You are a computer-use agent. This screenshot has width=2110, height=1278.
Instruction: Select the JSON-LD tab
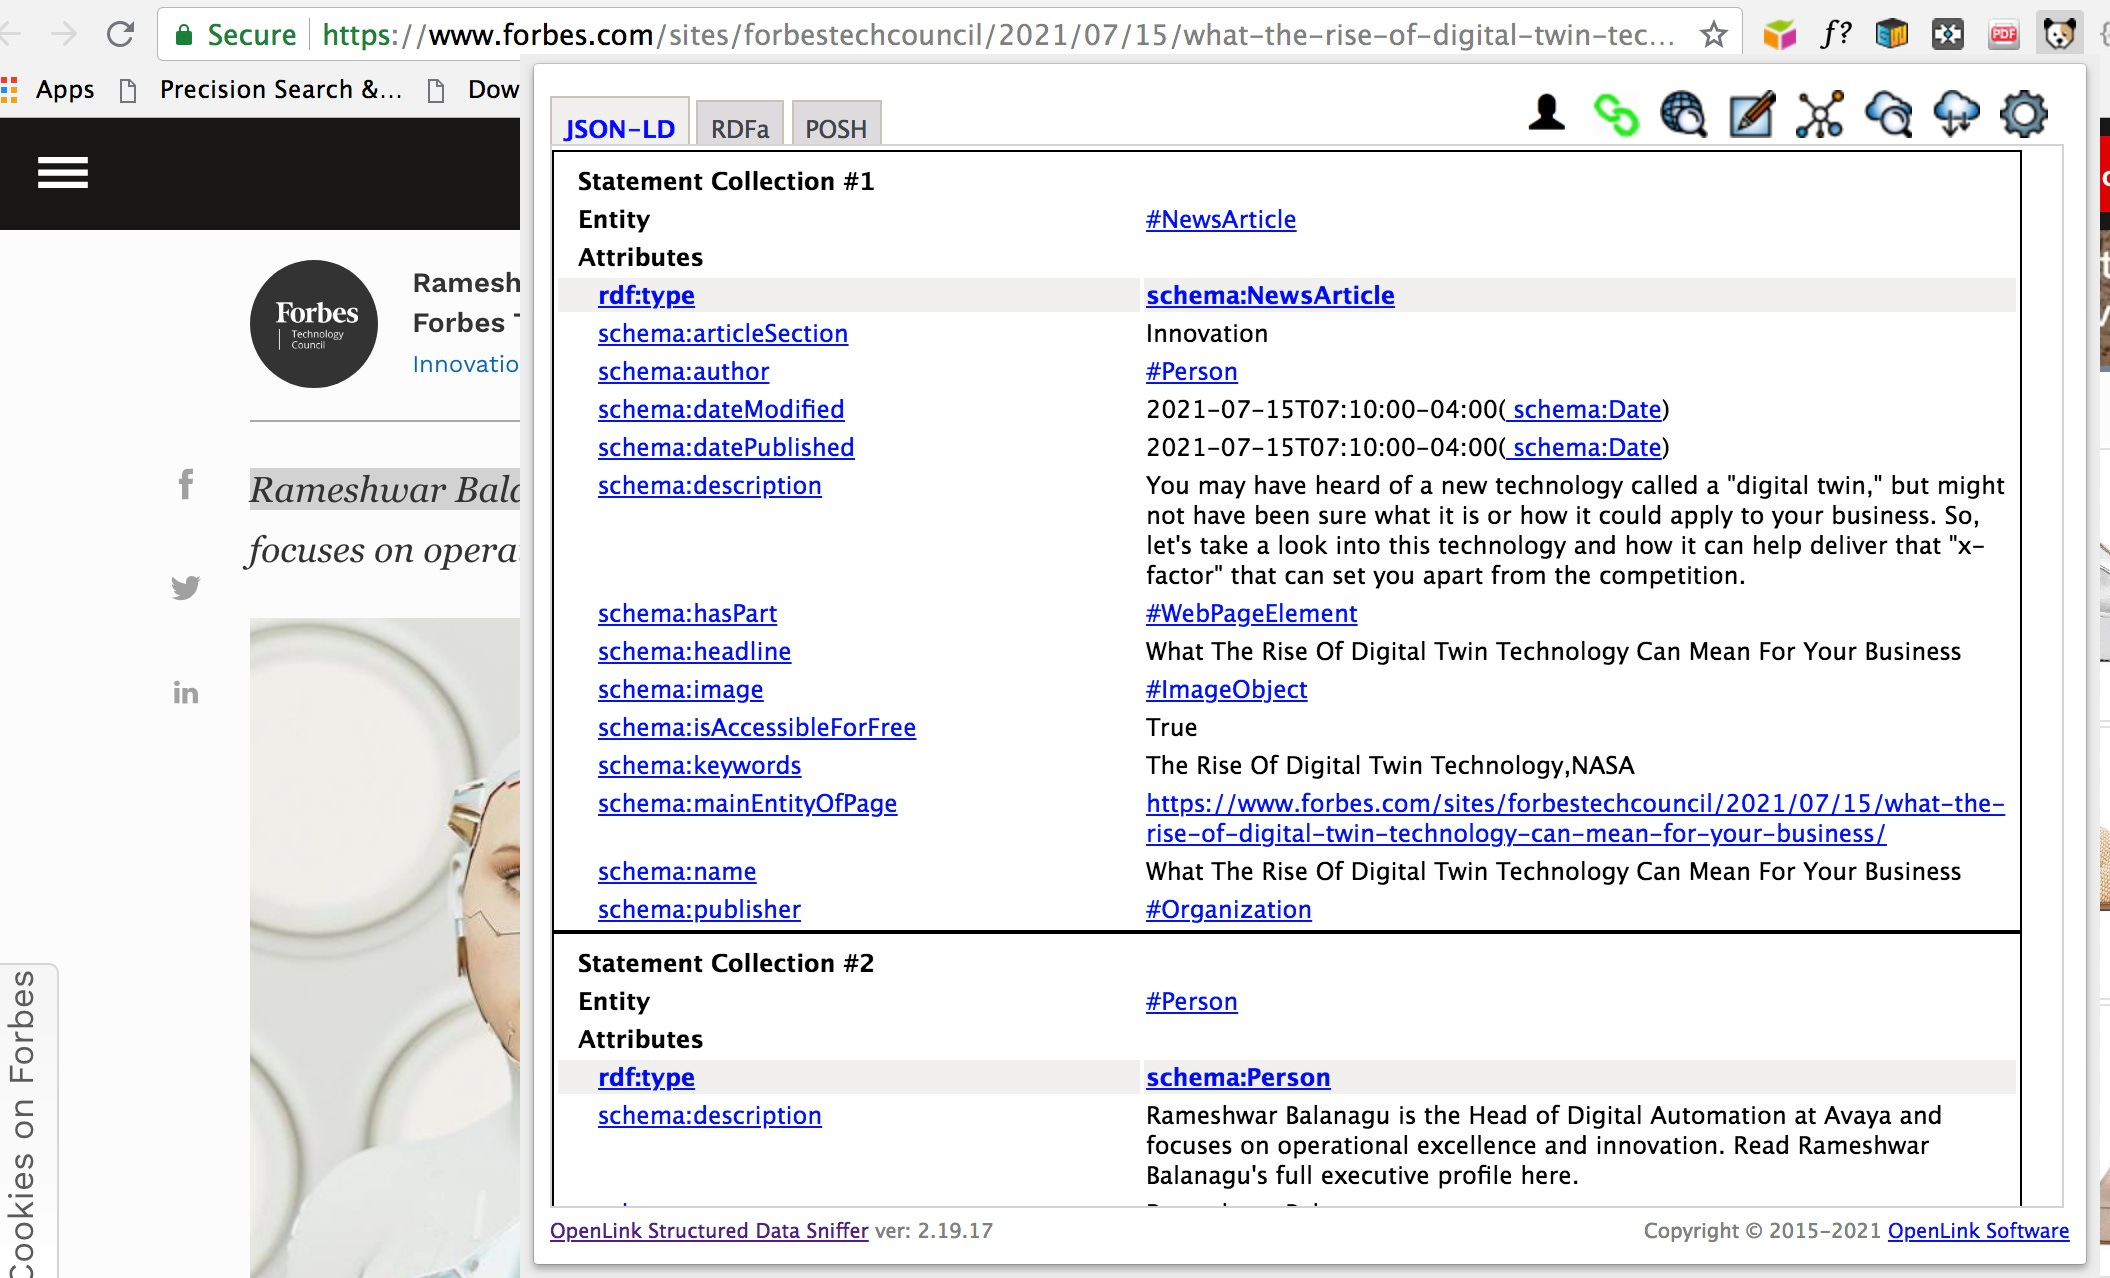619,129
